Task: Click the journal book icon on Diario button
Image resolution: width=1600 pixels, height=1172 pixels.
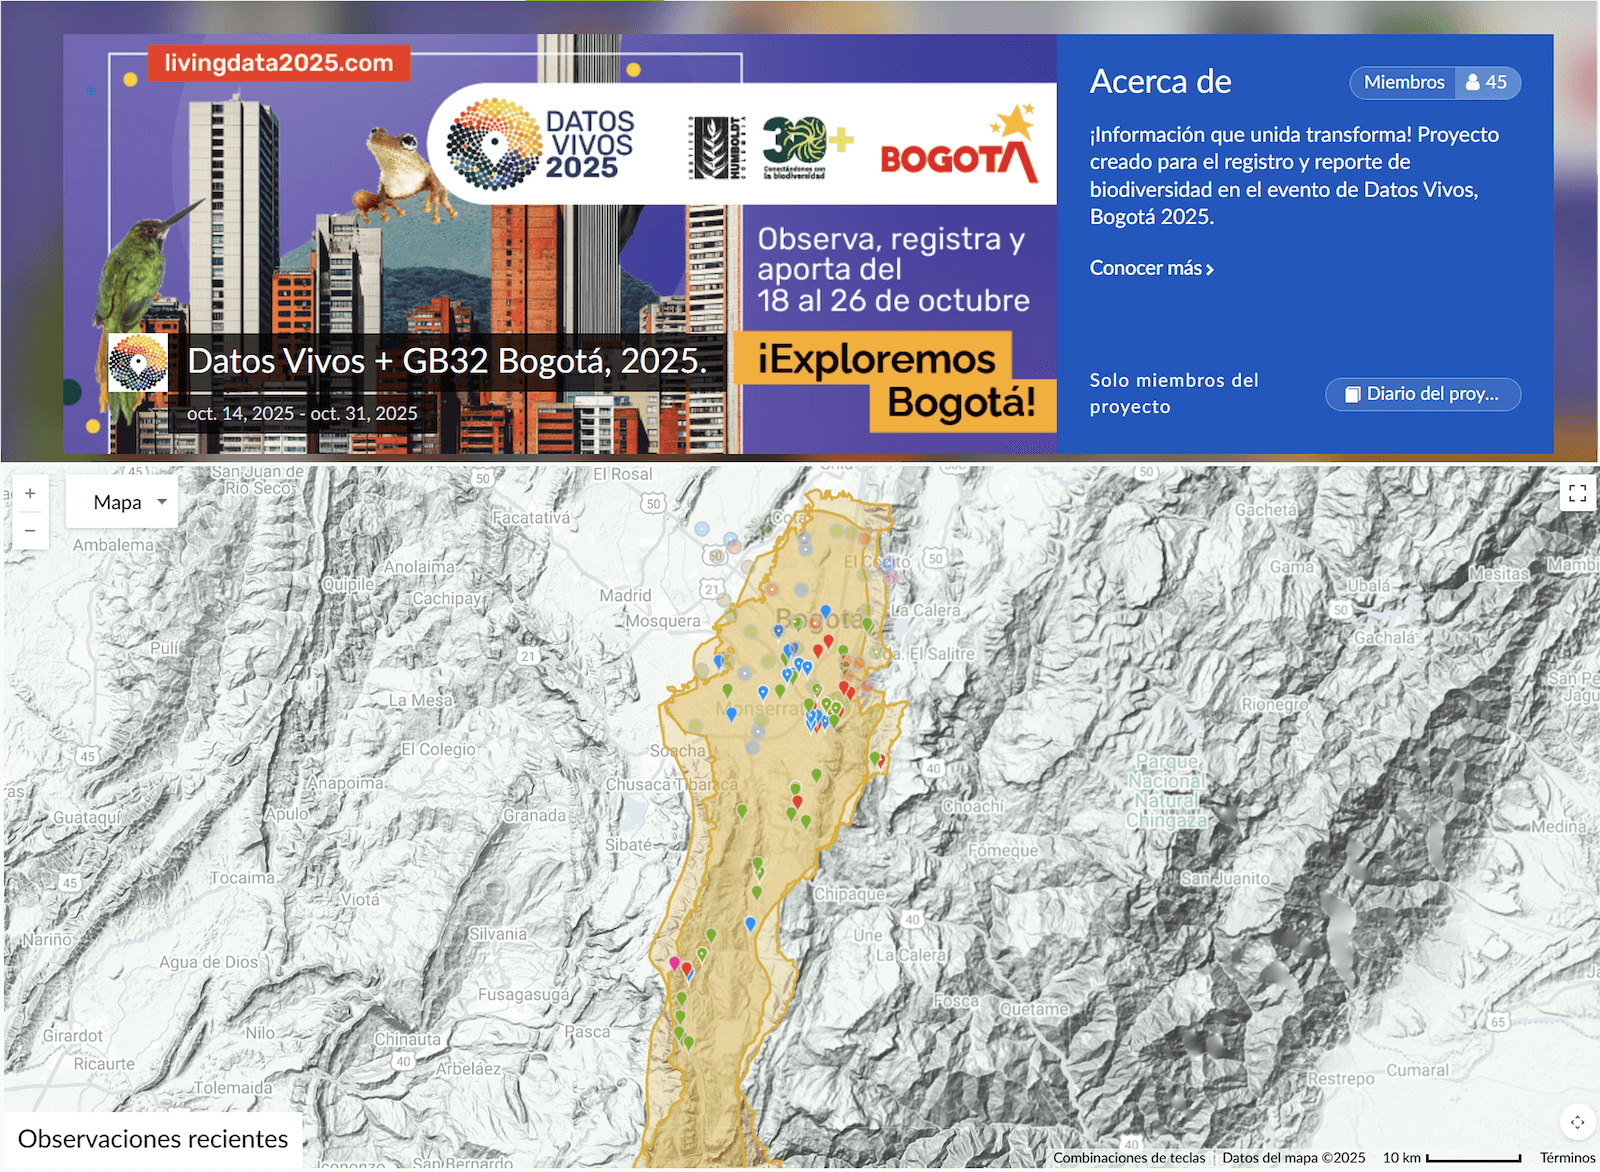Action: (x=1352, y=394)
